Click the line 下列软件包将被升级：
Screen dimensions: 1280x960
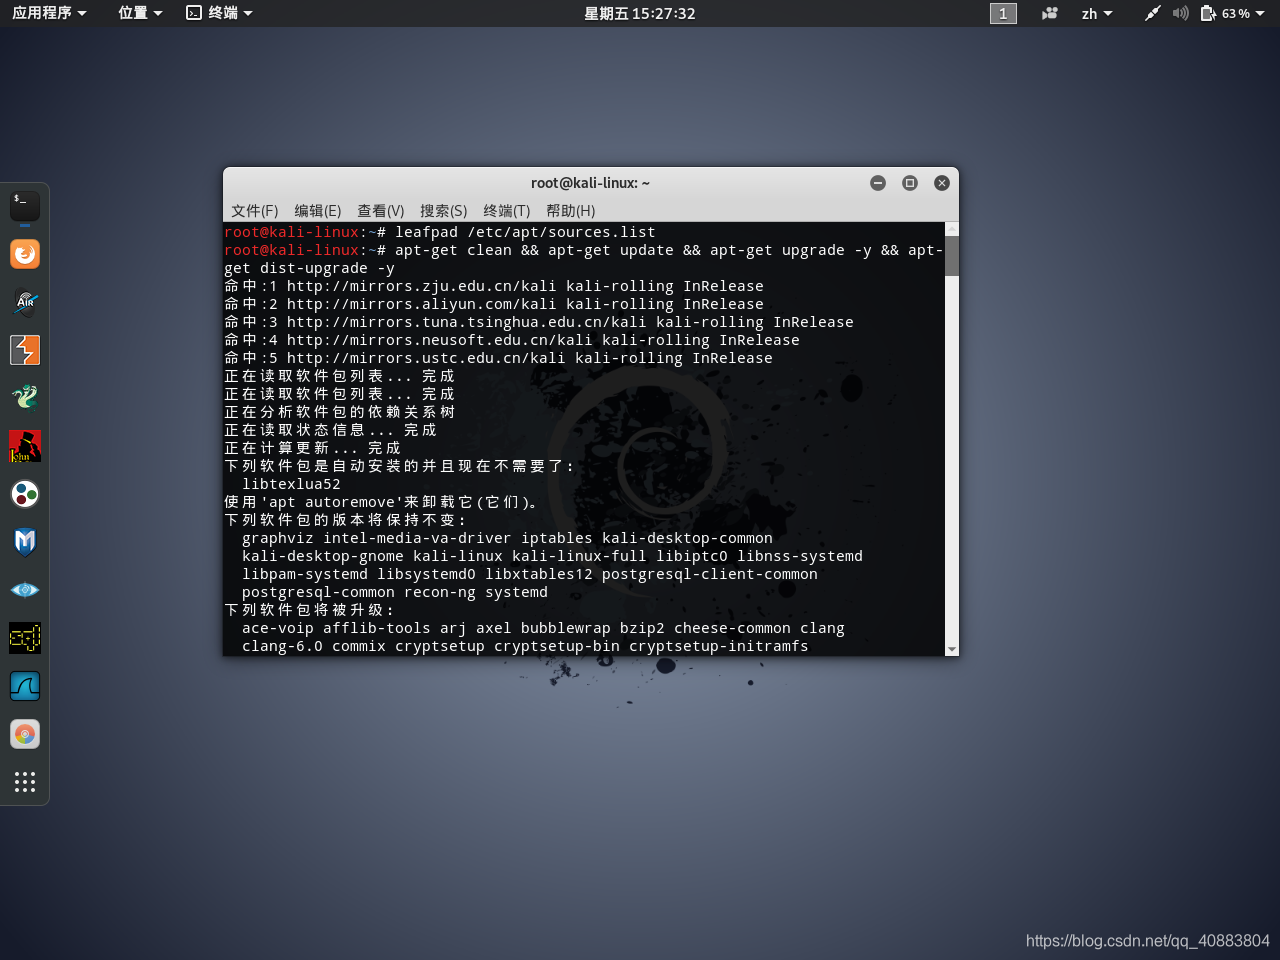pyautogui.click(x=310, y=610)
